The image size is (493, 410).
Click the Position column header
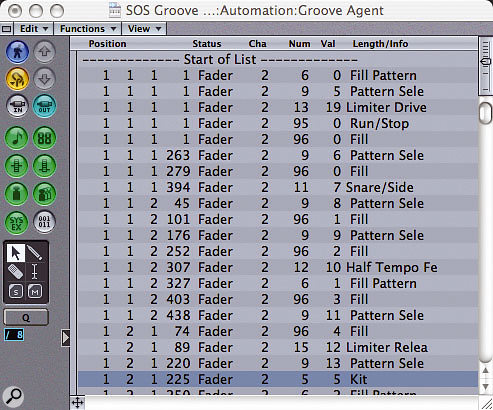pyautogui.click(x=107, y=44)
